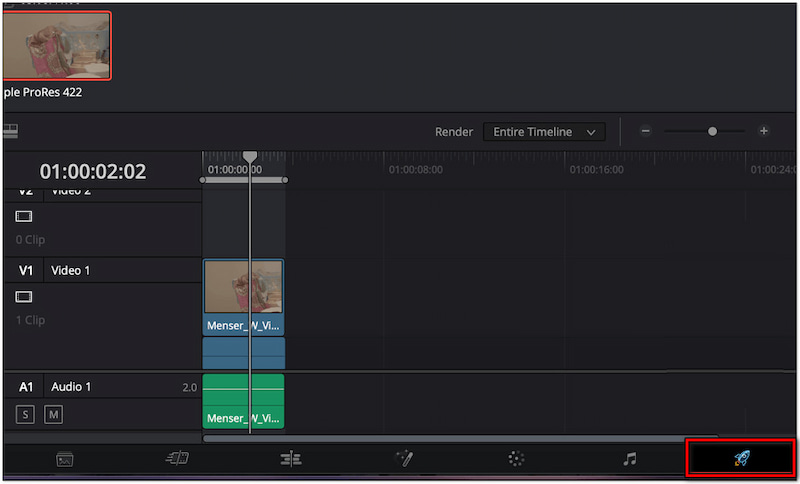Switch to the Fairlight audio page

(x=629, y=459)
